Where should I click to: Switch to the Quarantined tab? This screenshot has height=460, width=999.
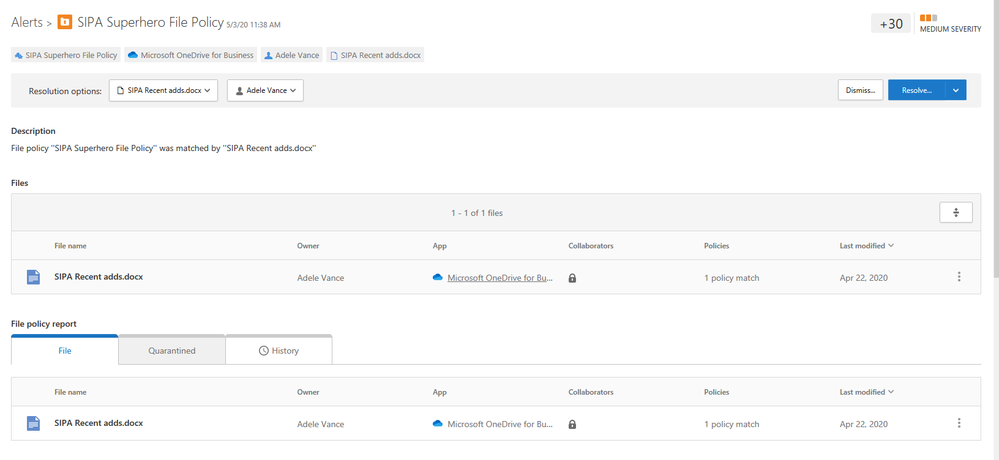(x=172, y=350)
